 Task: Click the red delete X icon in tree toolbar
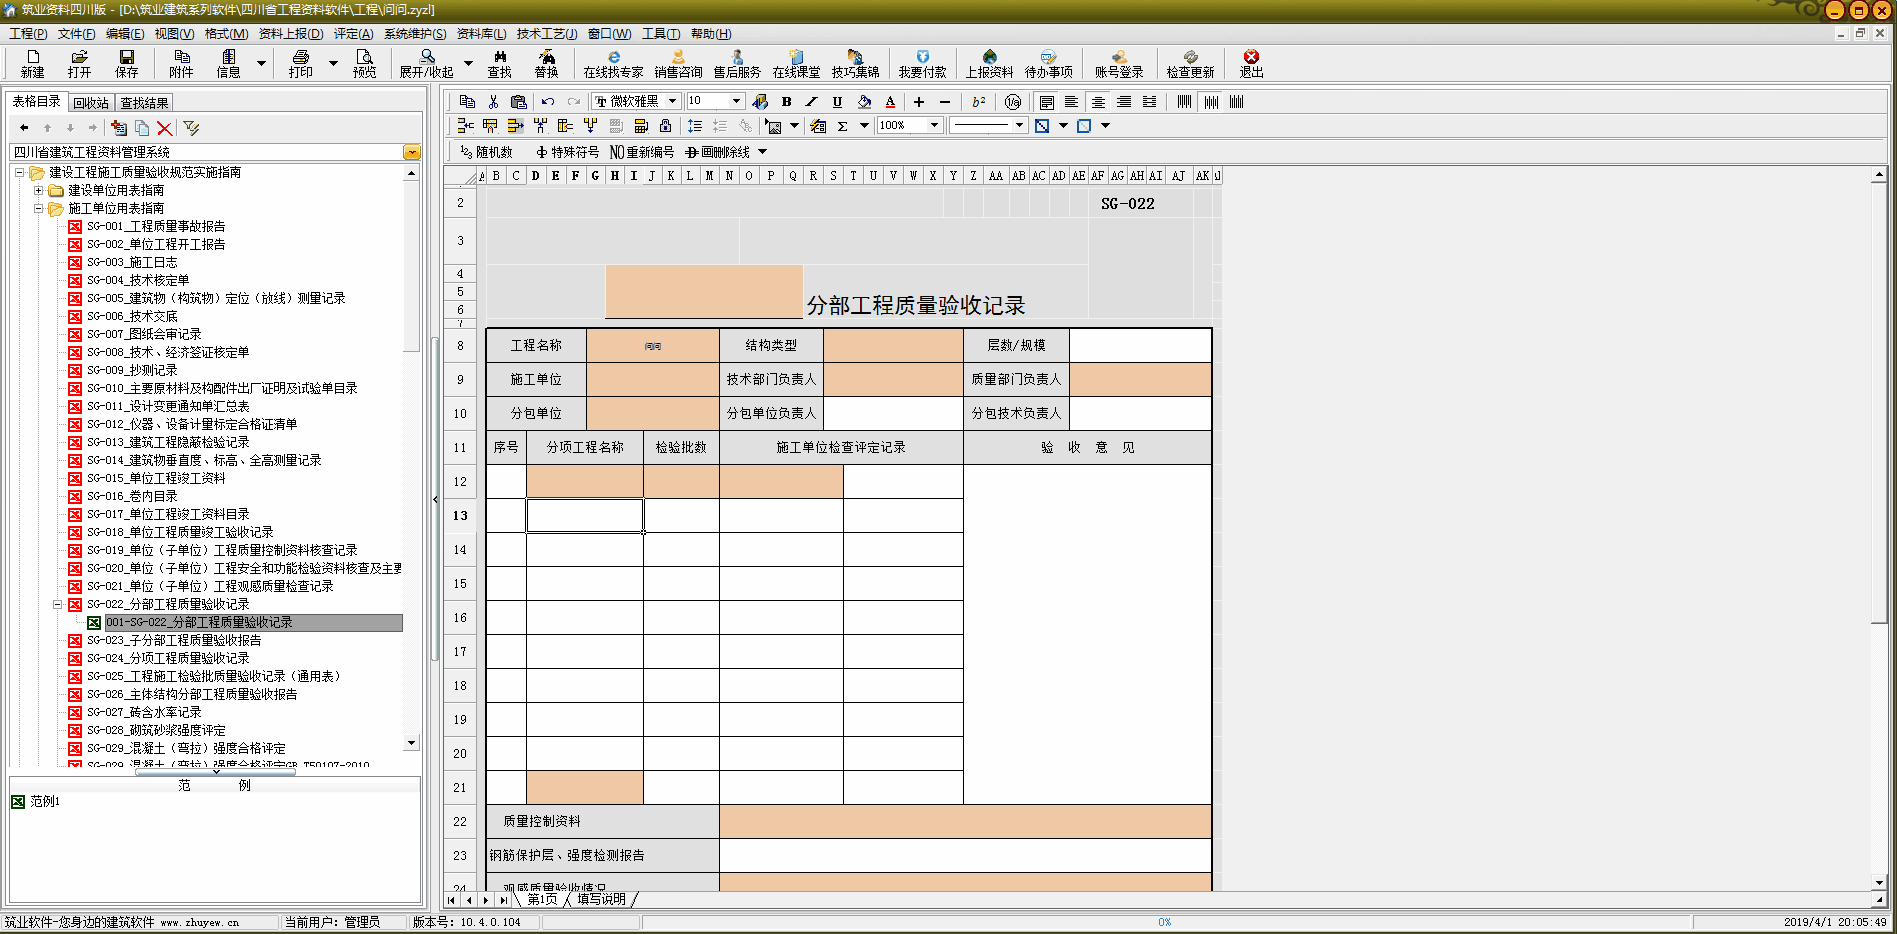[165, 128]
